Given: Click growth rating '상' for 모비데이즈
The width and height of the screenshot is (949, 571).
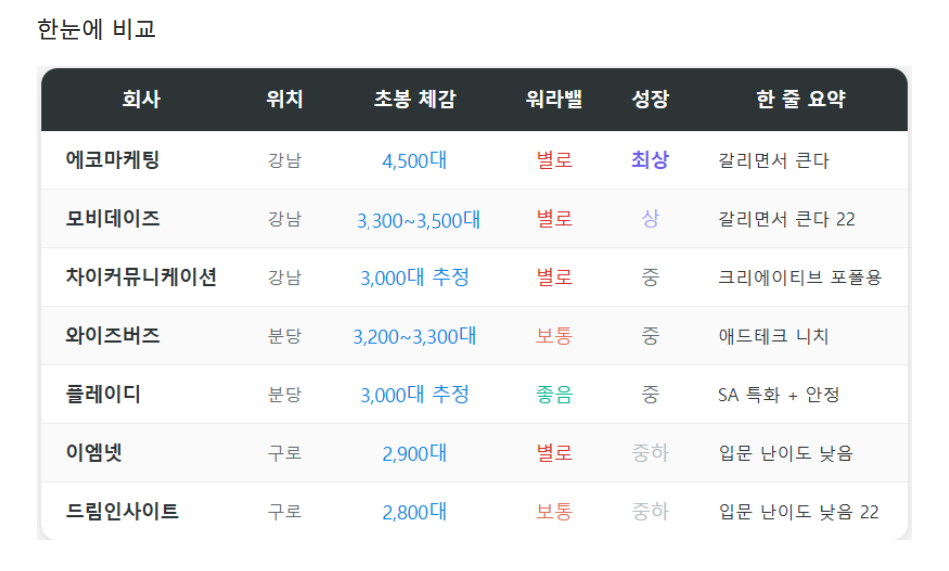Looking at the screenshot, I should [650, 219].
